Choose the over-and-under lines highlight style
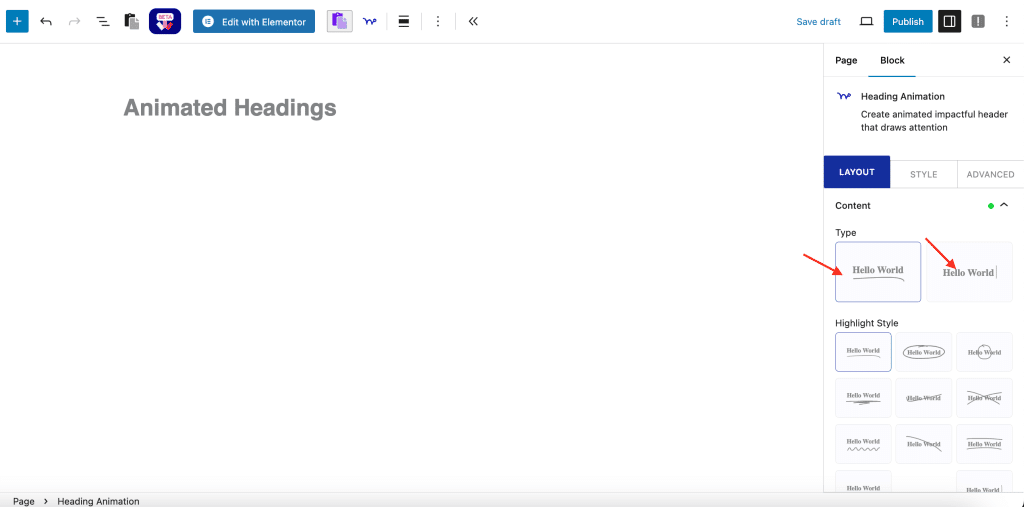Screen dimensions: 1024x507 tap(984, 444)
